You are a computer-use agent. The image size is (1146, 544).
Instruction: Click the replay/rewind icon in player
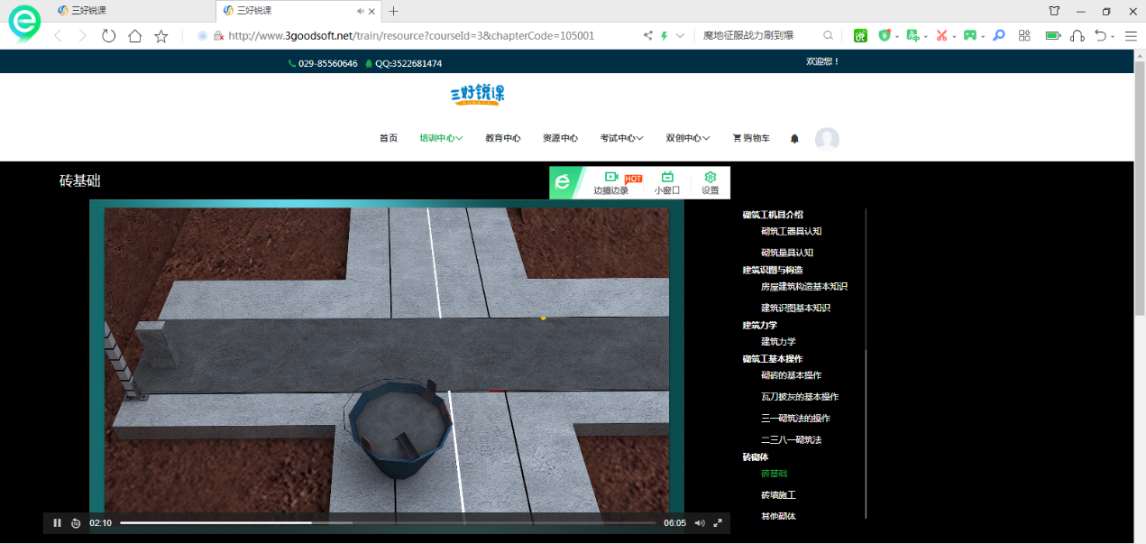click(x=76, y=523)
